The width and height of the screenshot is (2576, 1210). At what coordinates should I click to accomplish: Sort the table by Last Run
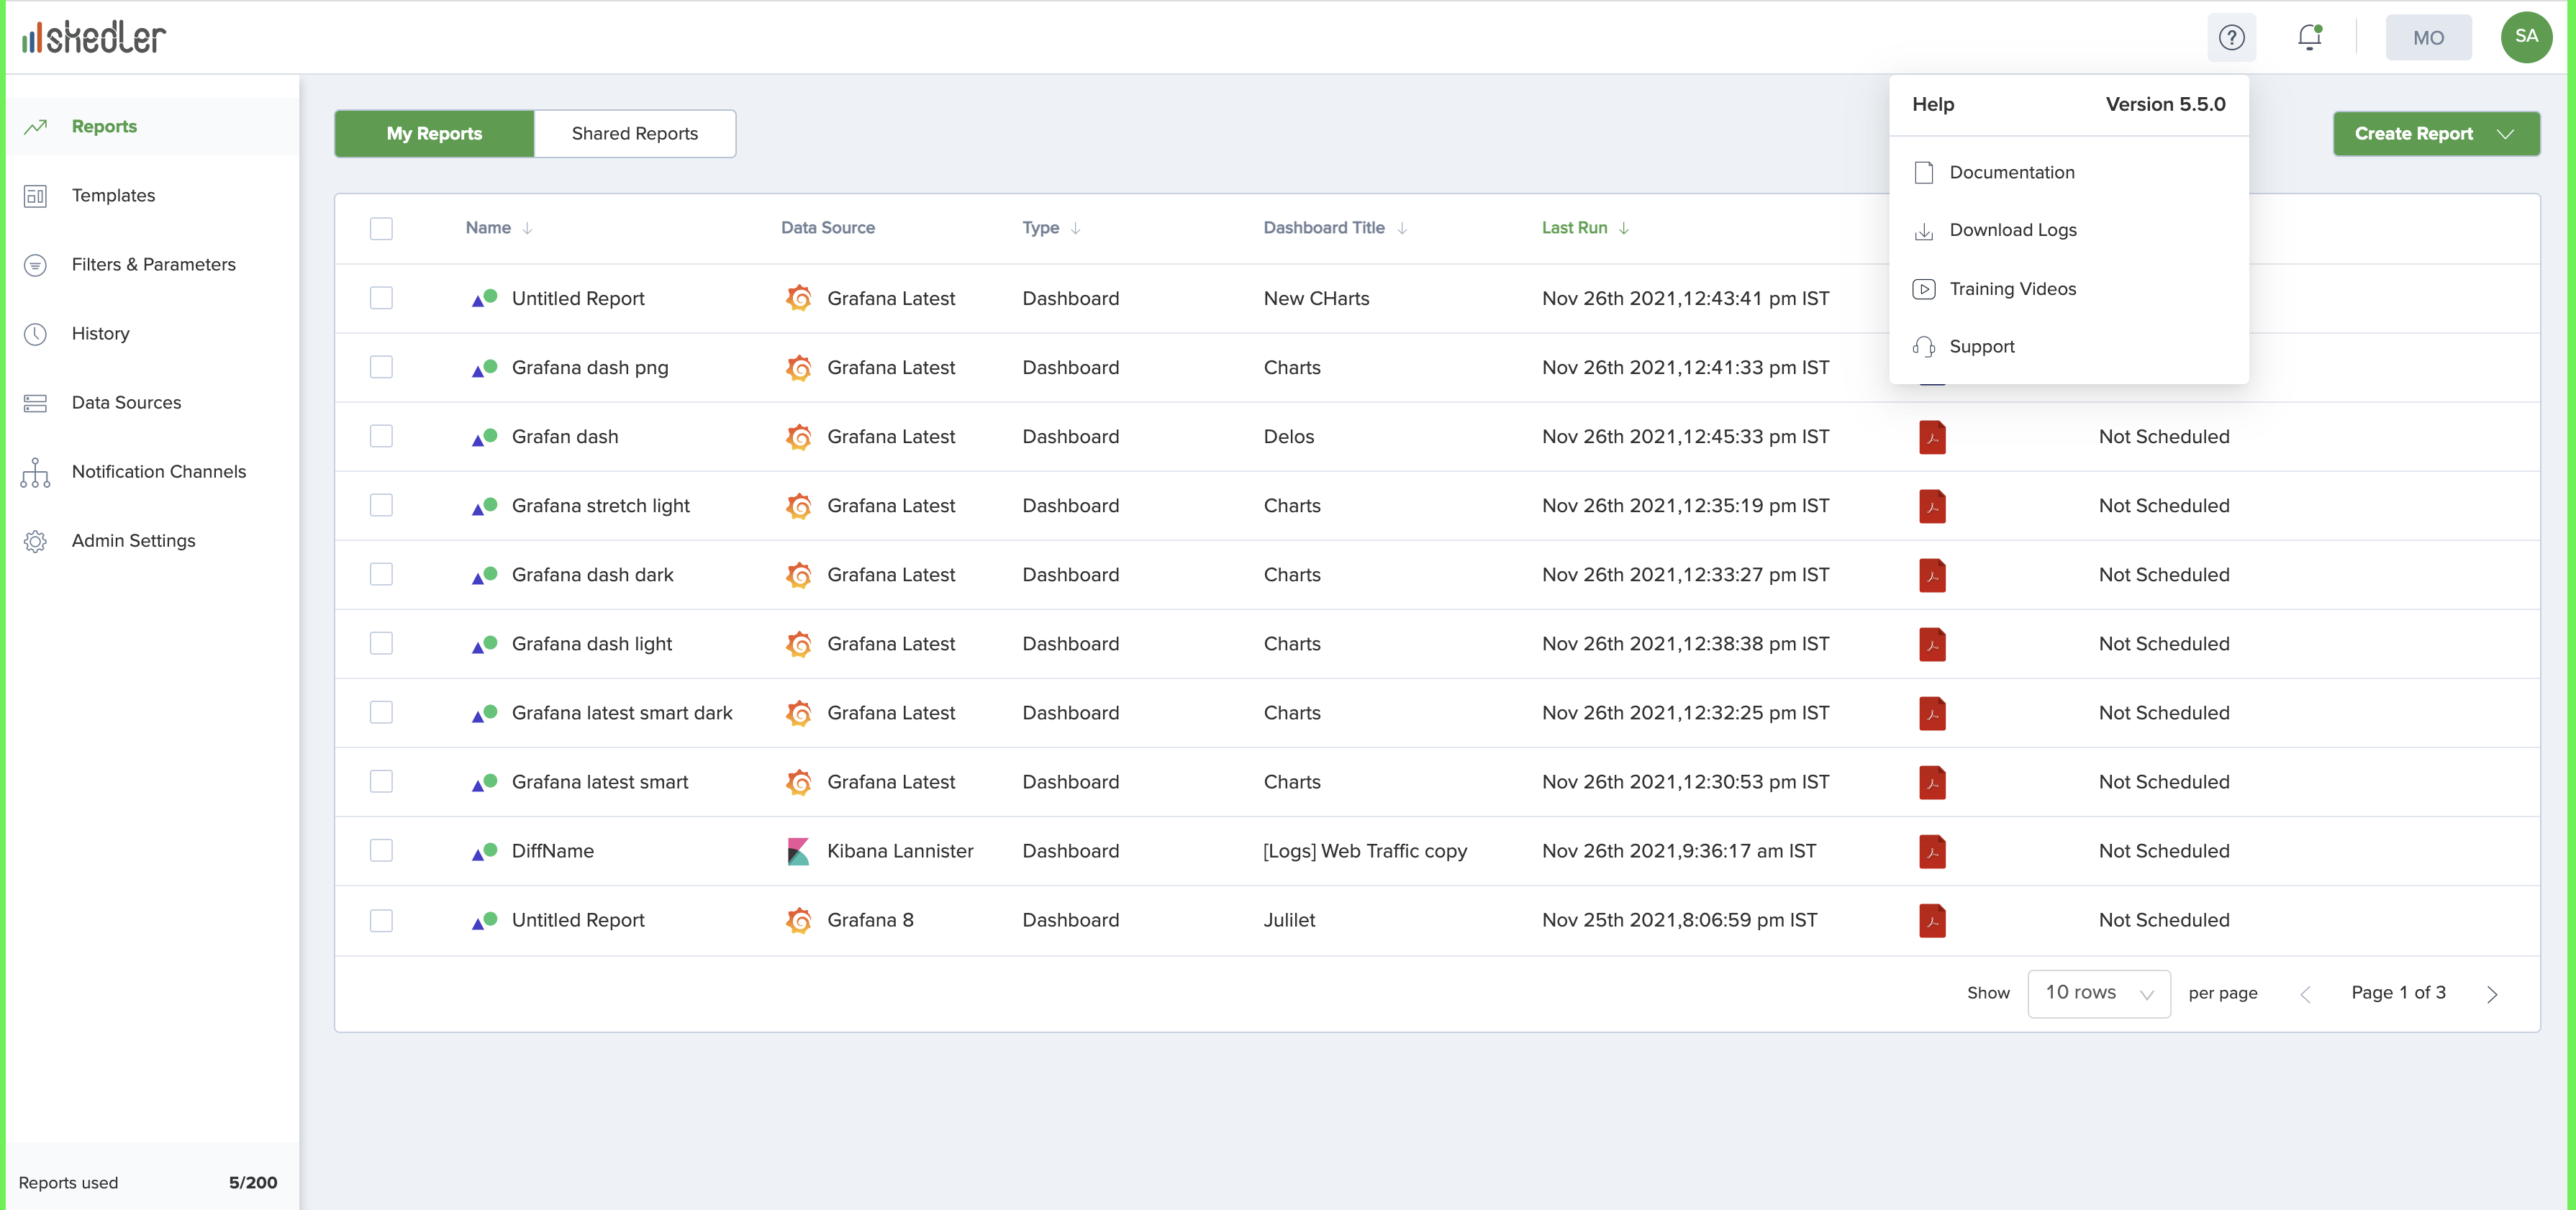point(1584,228)
